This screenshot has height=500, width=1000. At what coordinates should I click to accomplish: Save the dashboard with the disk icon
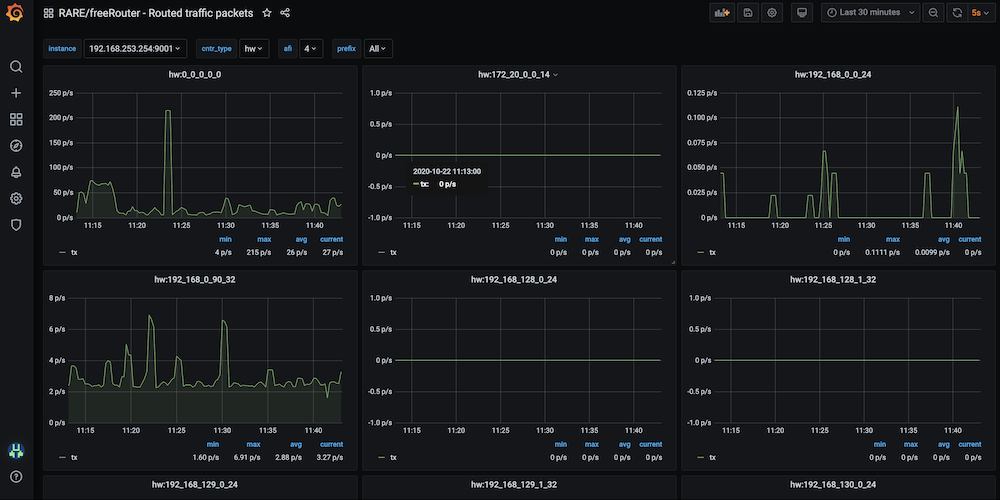(747, 13)
